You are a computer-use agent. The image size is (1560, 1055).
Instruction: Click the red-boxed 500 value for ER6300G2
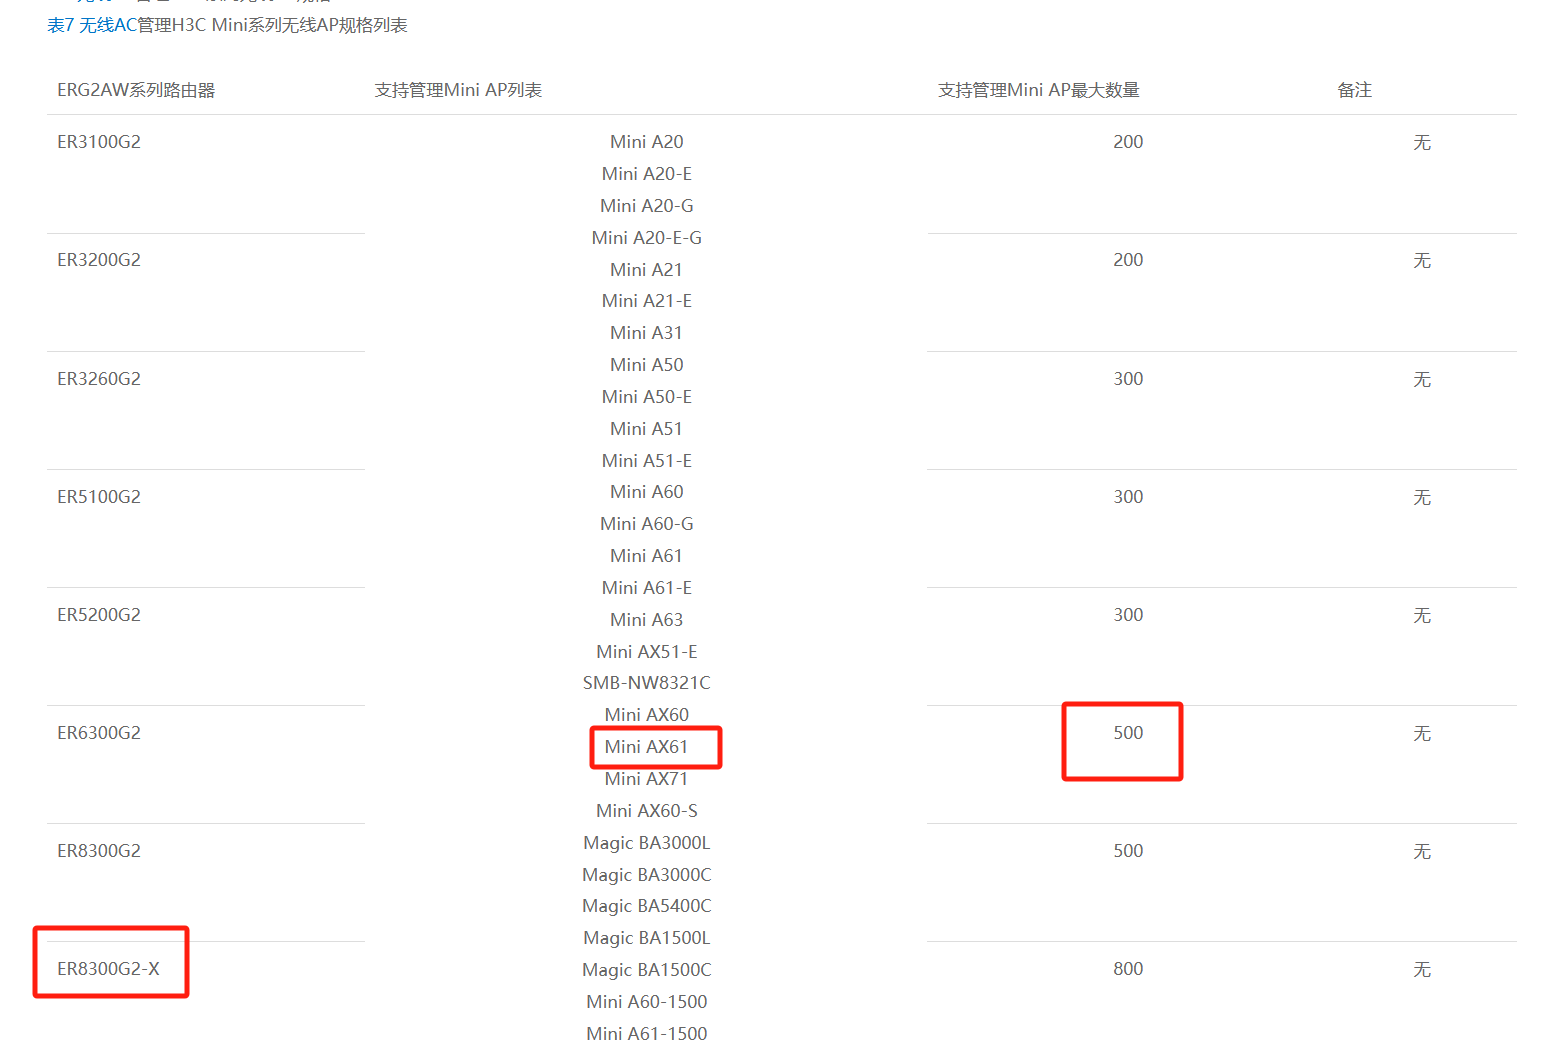[x=1128, y=733]
